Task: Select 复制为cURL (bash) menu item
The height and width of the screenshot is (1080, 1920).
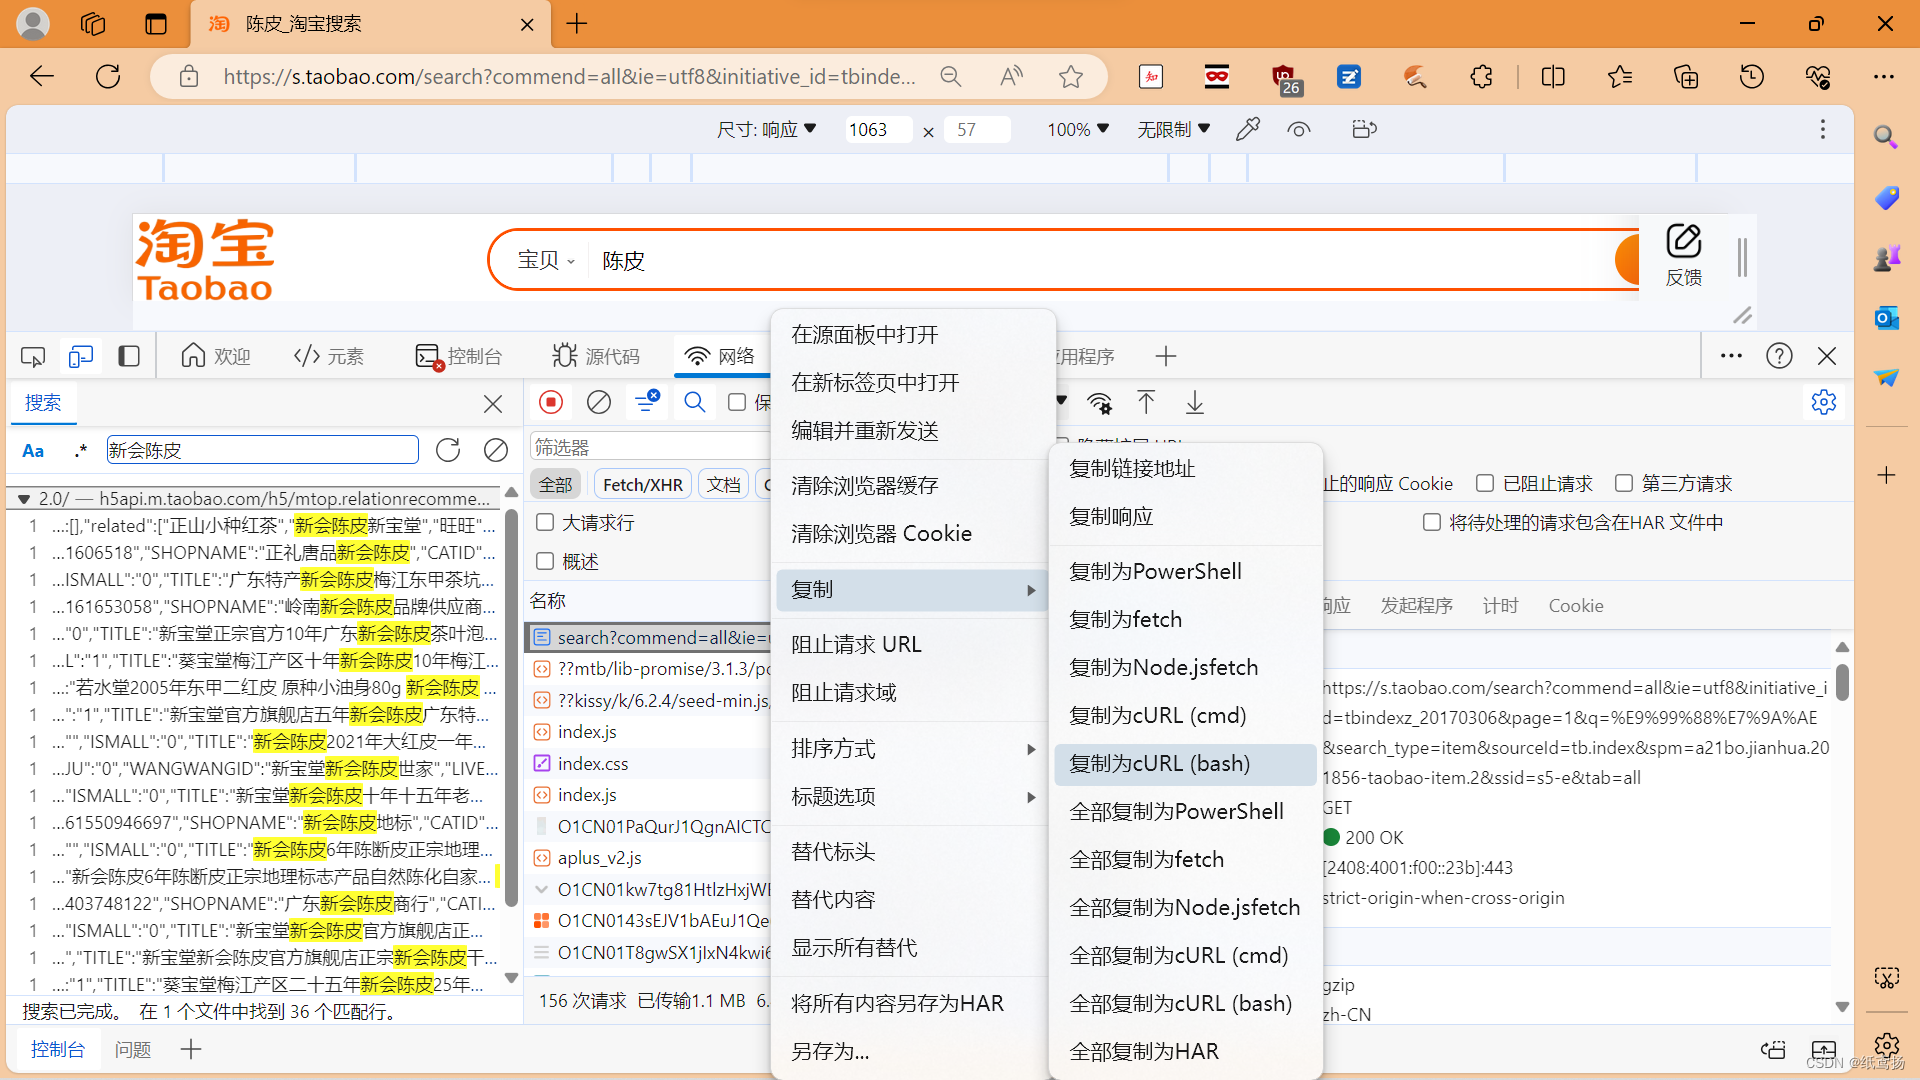Action: (x=1160, y=764)
